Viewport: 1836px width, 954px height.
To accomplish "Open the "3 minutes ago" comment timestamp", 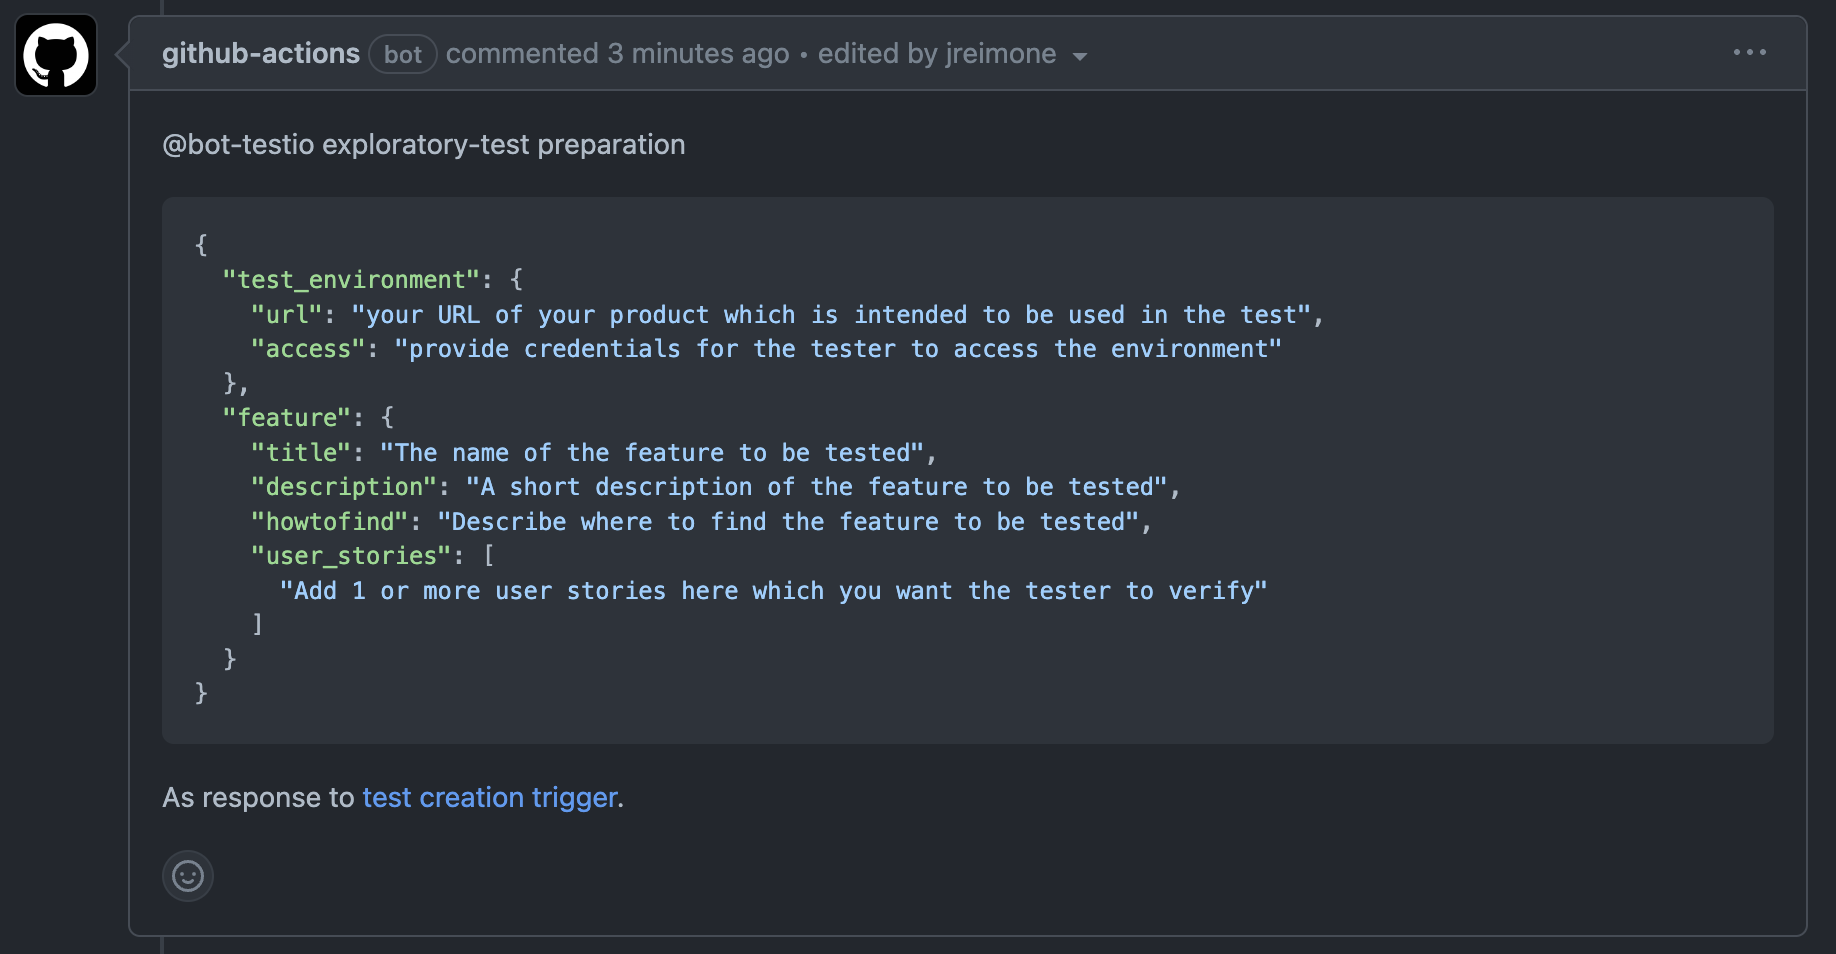I will (x=698, y=53).
